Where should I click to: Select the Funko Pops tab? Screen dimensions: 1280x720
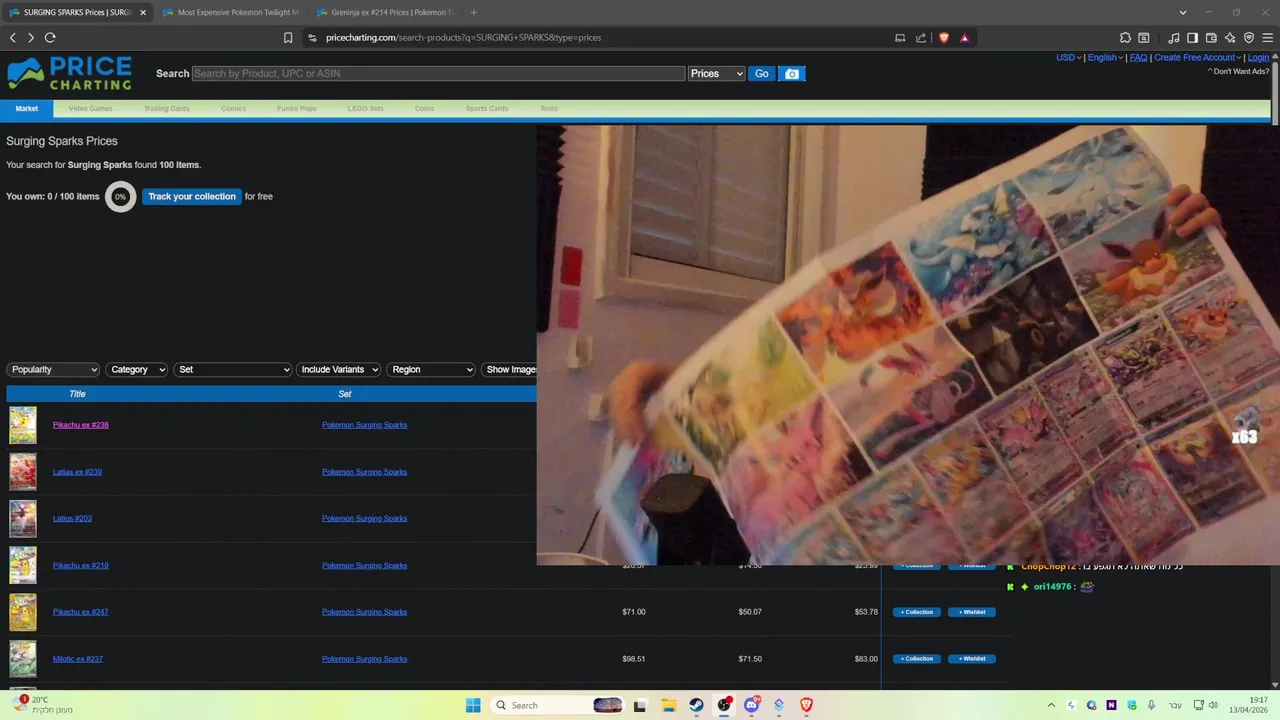tap(297, 108)
